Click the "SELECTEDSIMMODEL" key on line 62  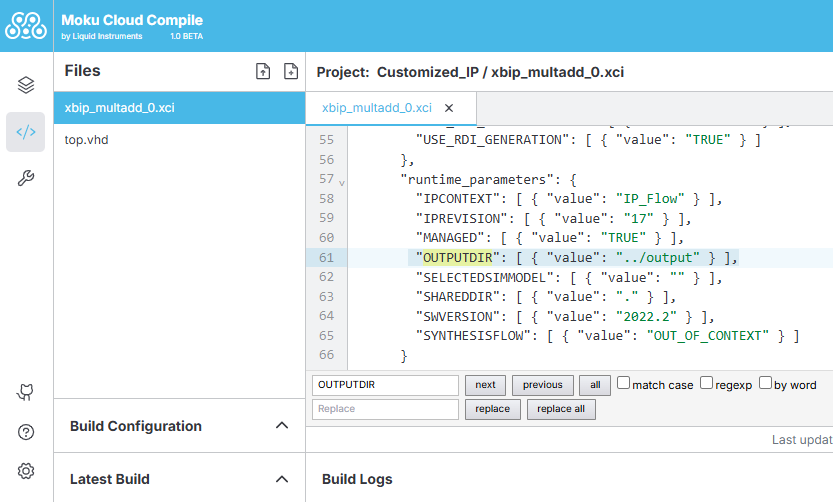484,277
